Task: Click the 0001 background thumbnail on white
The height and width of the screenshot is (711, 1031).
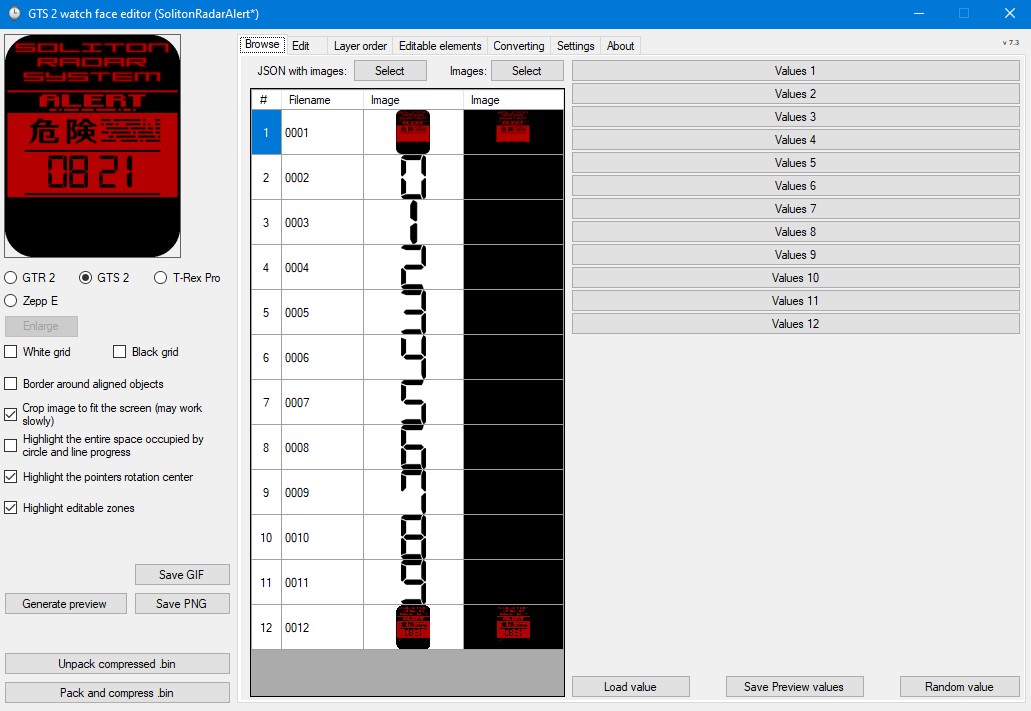Action: pos(413,132)
